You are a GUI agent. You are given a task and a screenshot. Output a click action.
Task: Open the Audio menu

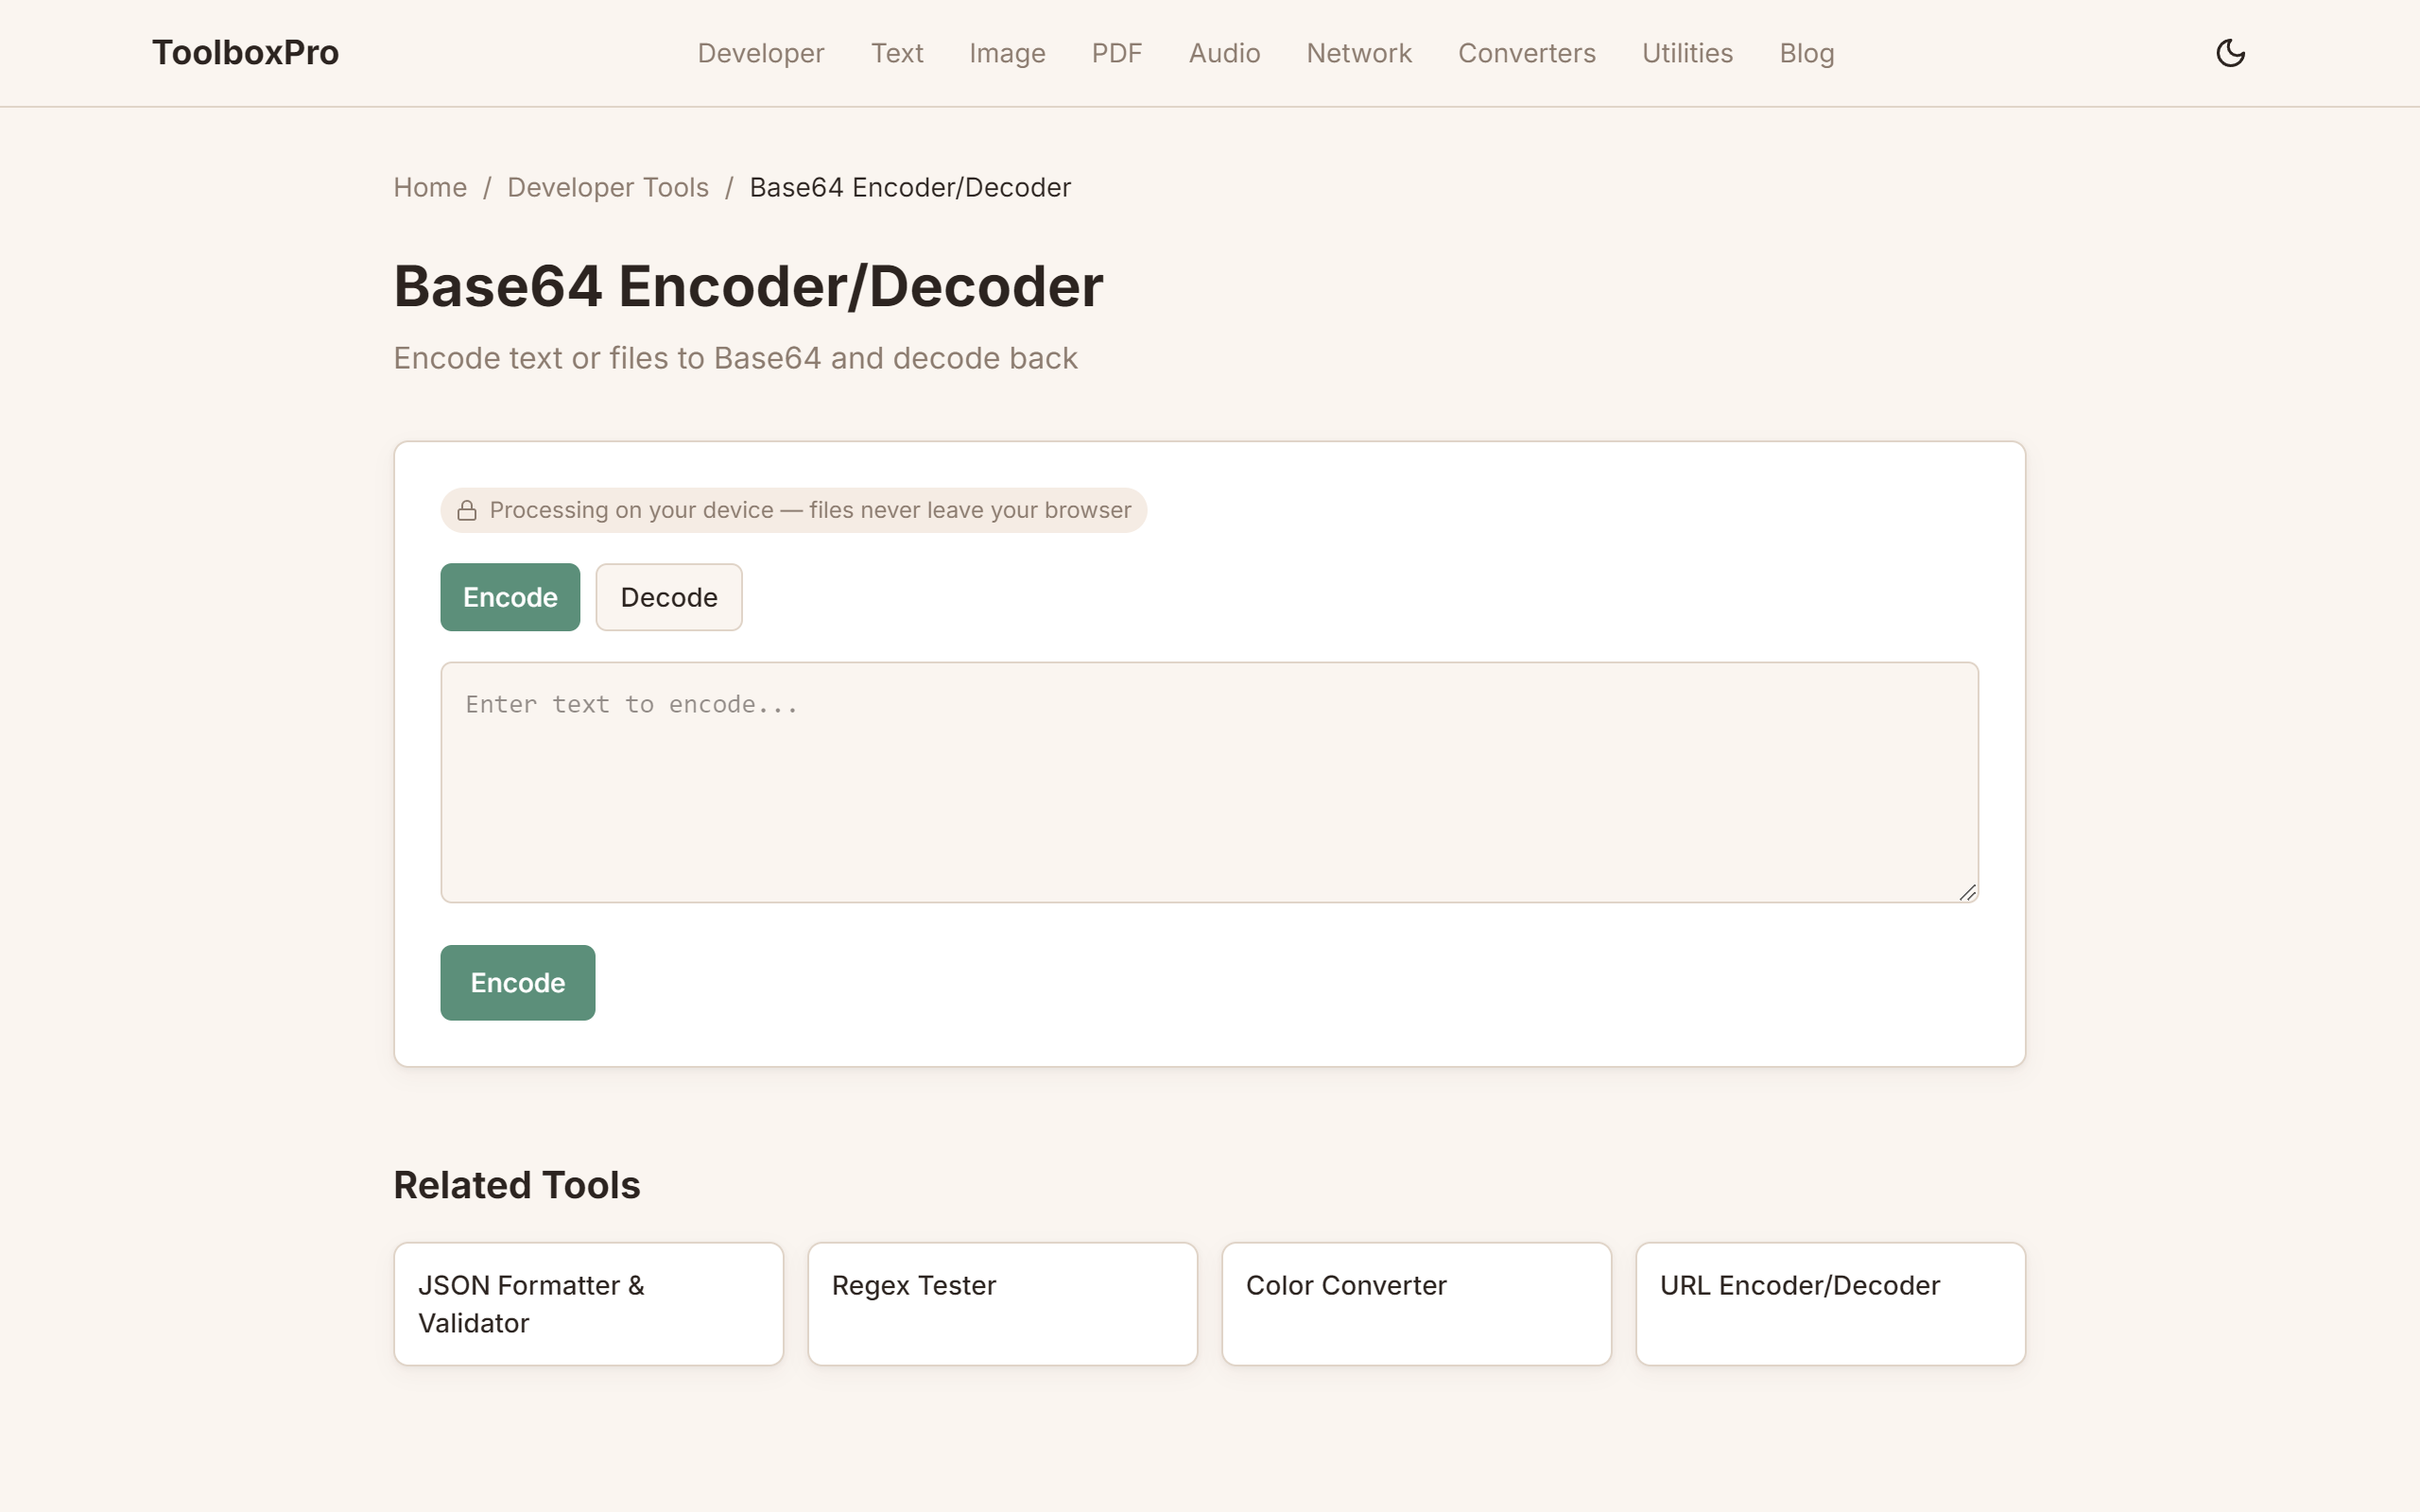[1224, 53]
